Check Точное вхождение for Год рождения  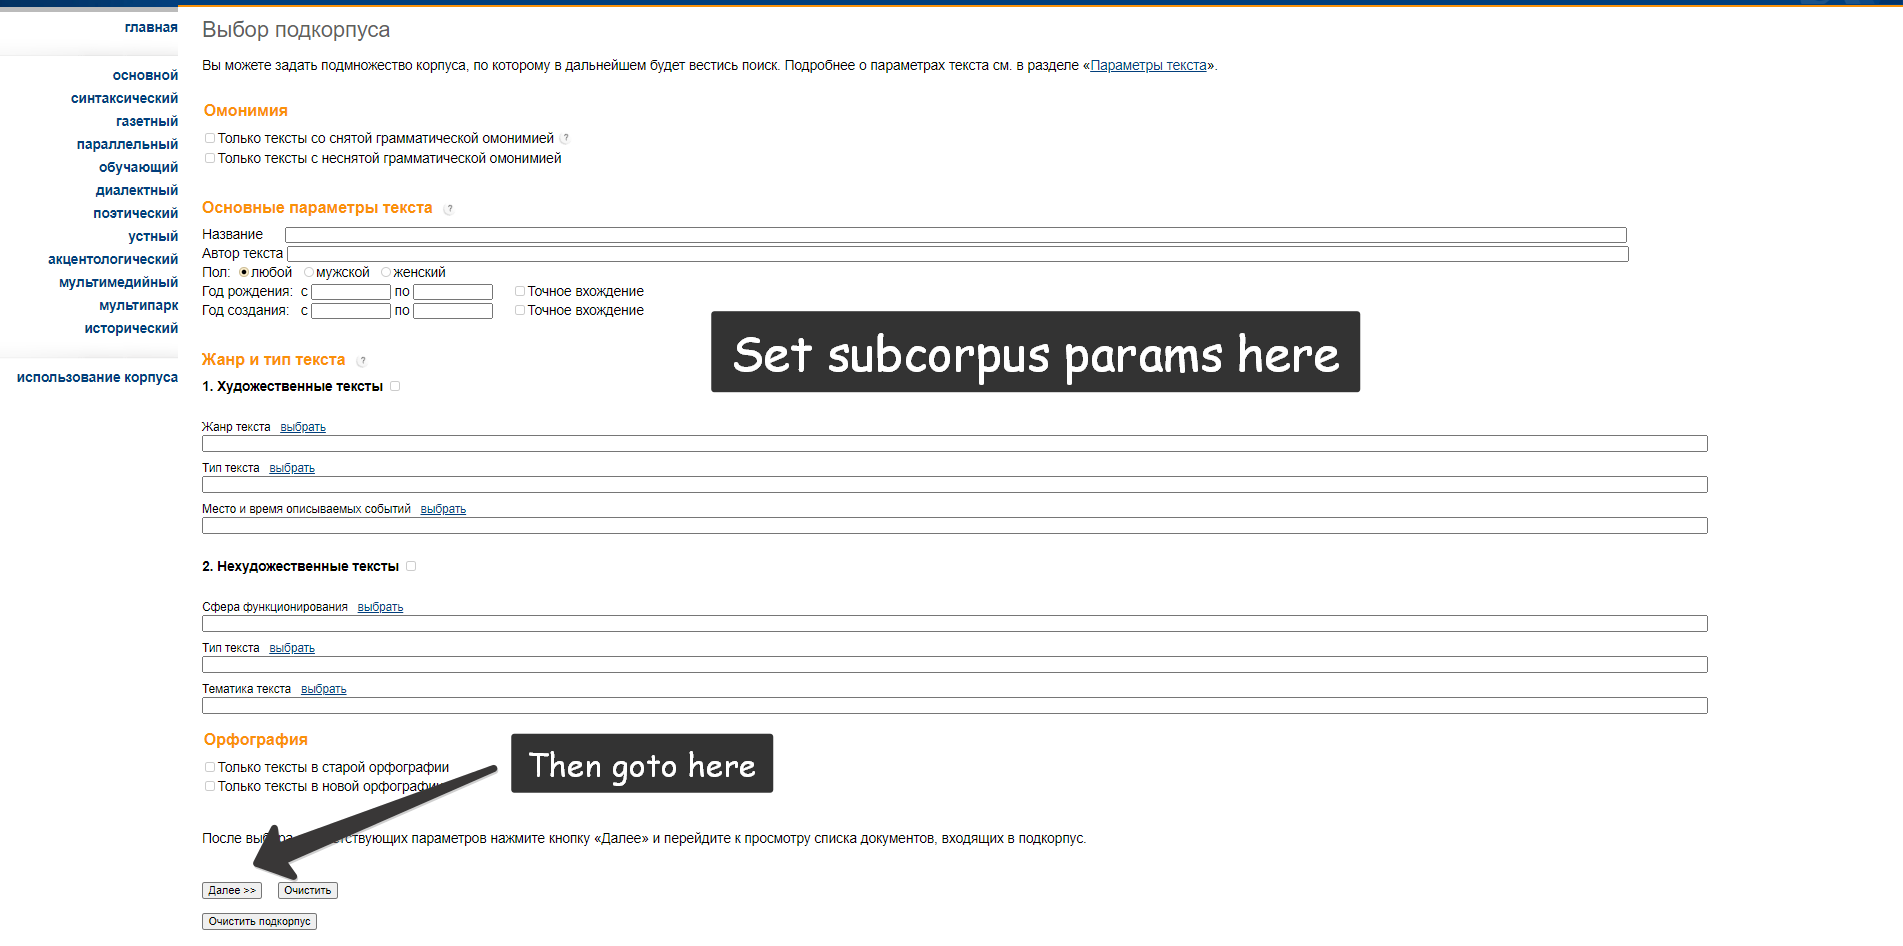tap(520, 291)
